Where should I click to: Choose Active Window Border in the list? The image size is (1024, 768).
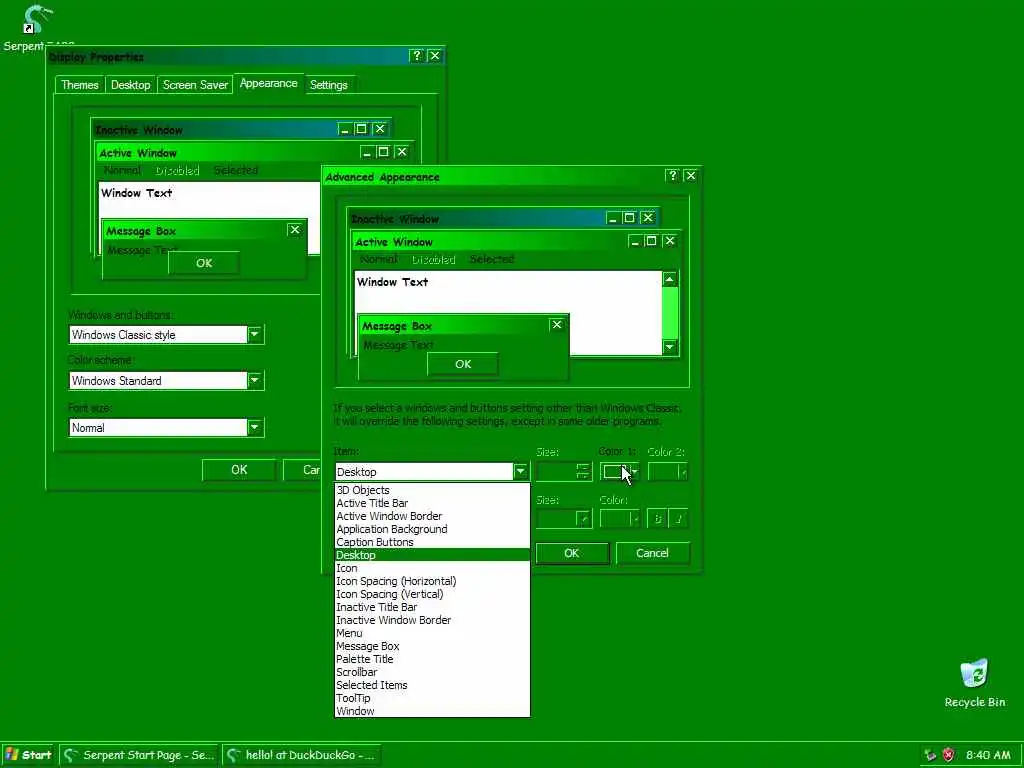[432, 516]
